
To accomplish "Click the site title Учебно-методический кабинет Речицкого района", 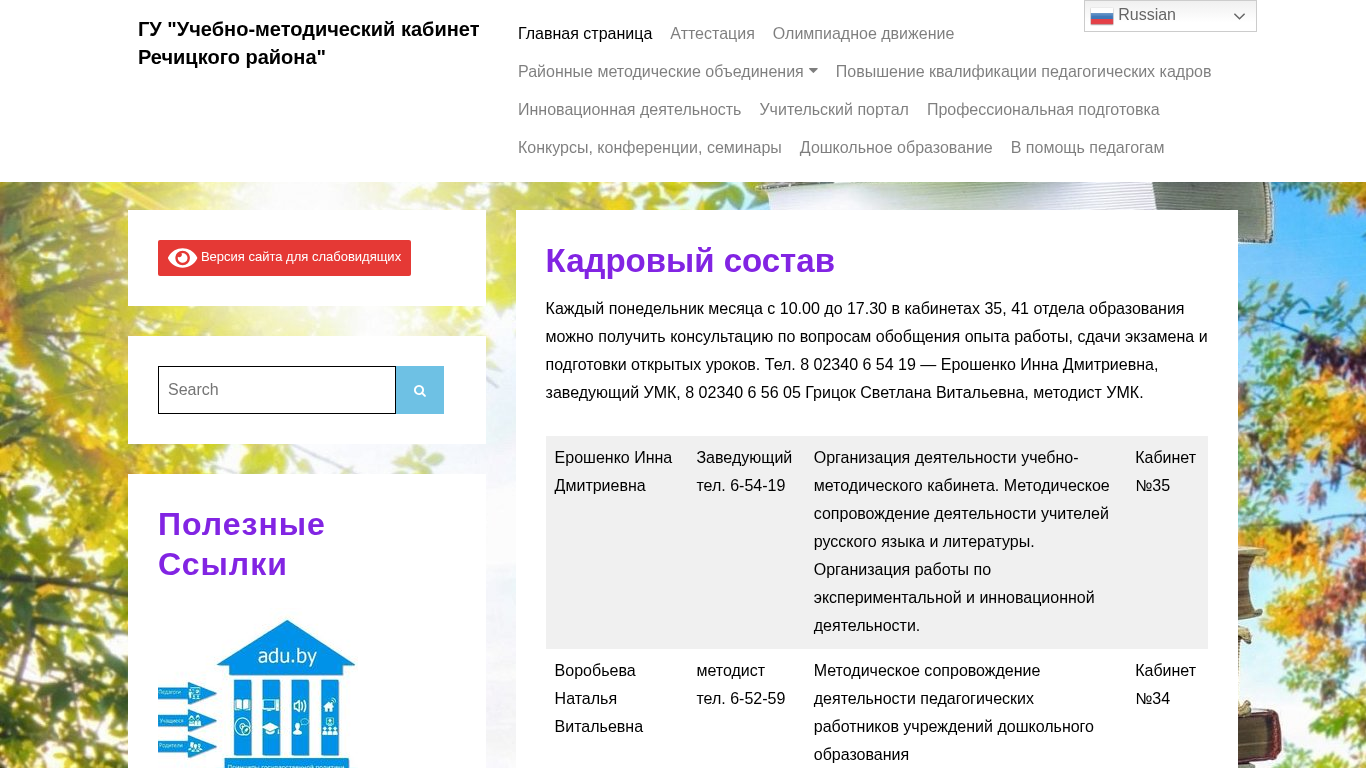I will (x=309, y=43).
